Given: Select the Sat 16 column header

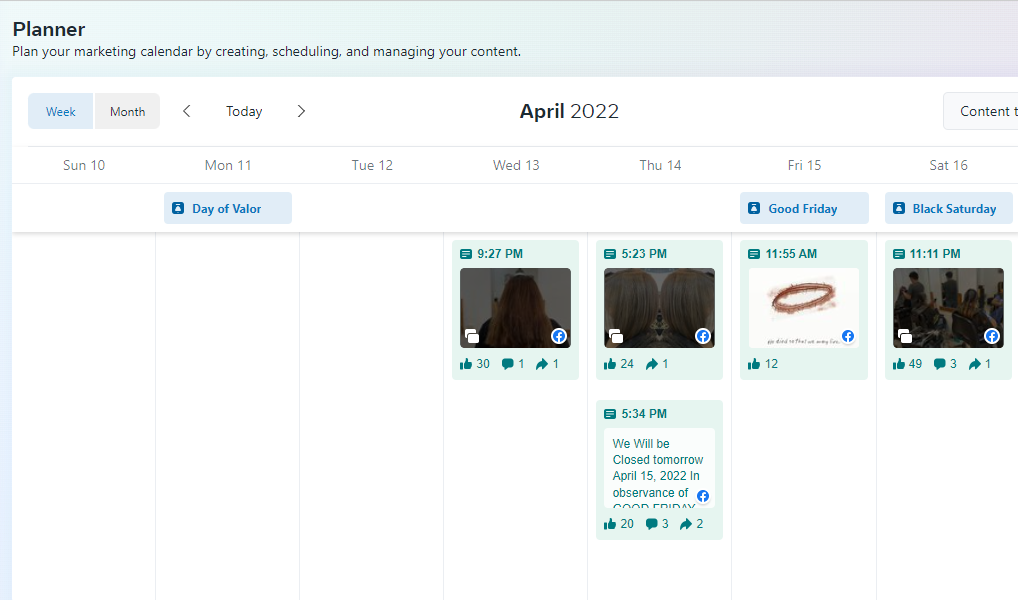Looking at the screenshot, I should coord(949,165).
